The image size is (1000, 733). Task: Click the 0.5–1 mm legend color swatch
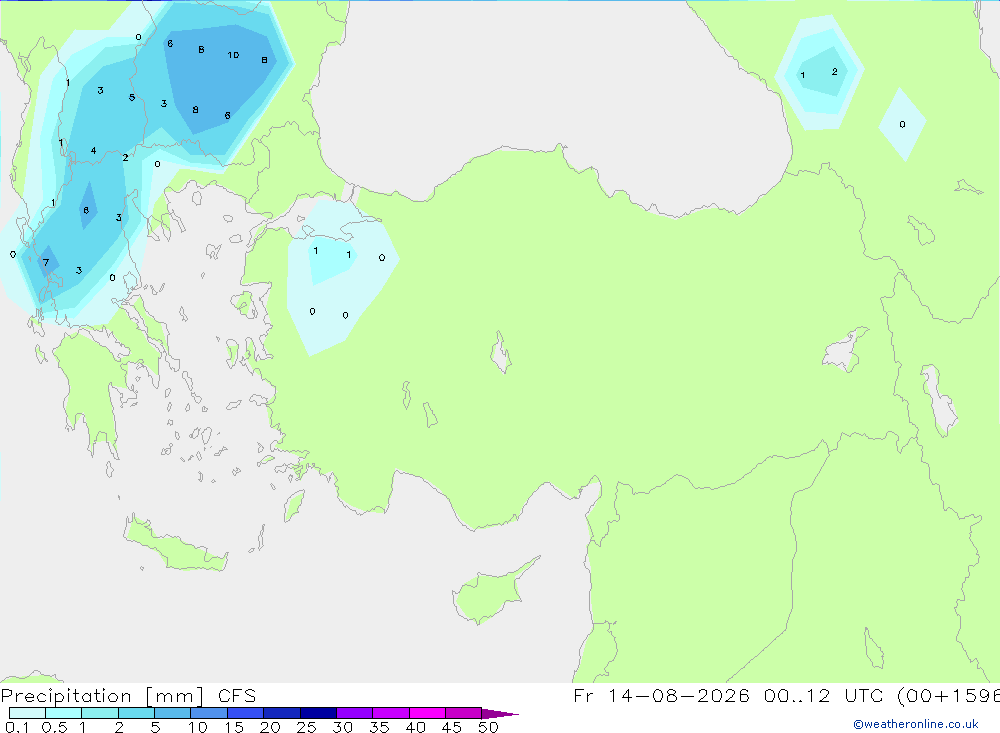click(64, 713)
